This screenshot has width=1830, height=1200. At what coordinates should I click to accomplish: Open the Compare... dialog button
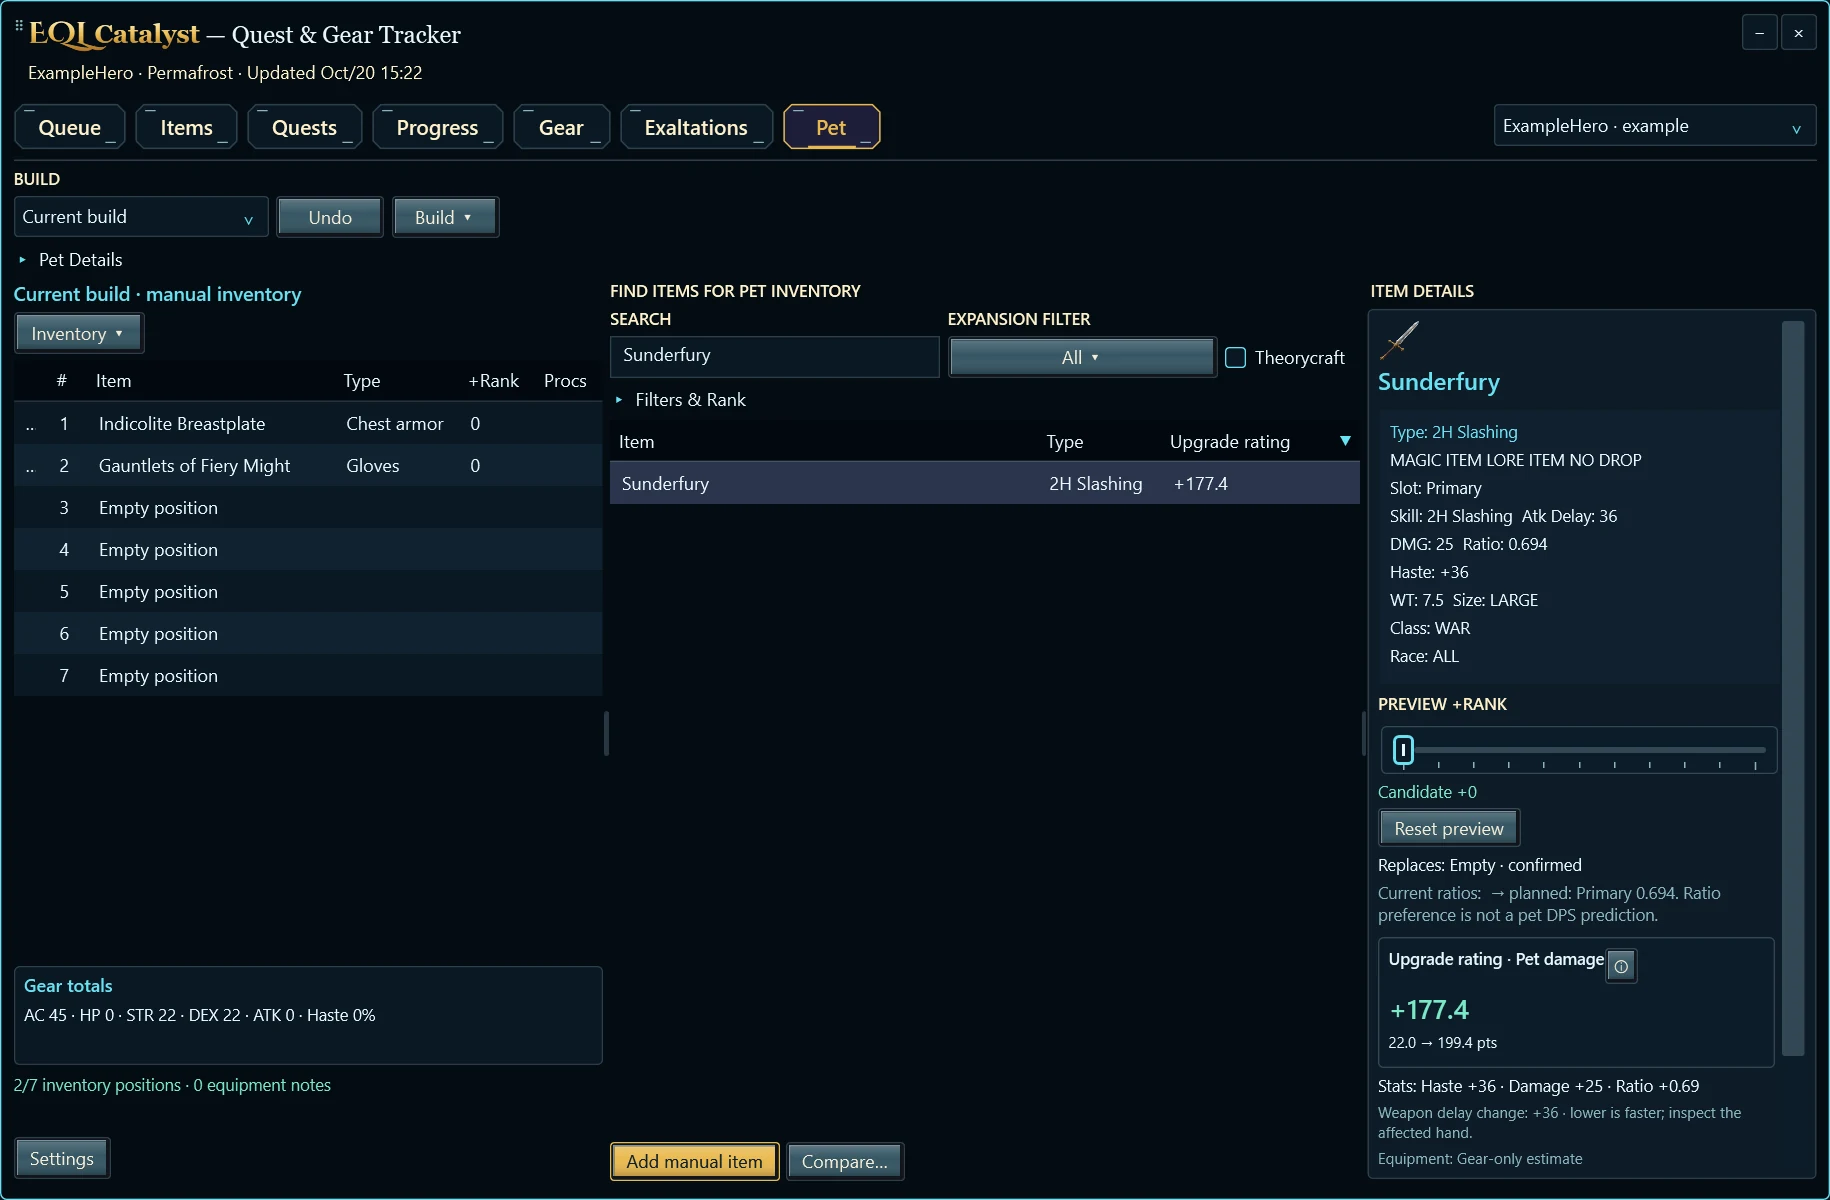[845, 1161]
